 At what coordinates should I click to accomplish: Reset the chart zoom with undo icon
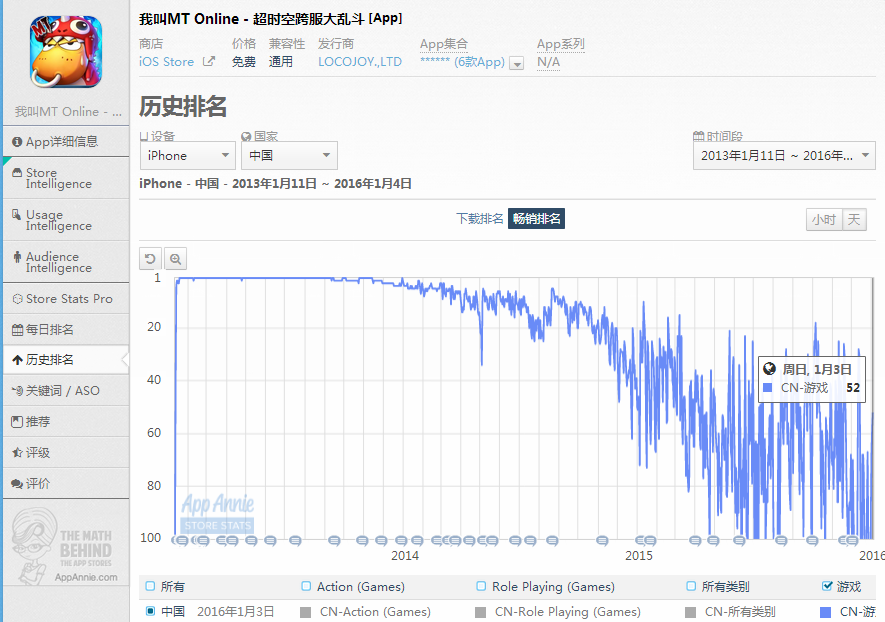pyautogui.click(x=150, y=259)
